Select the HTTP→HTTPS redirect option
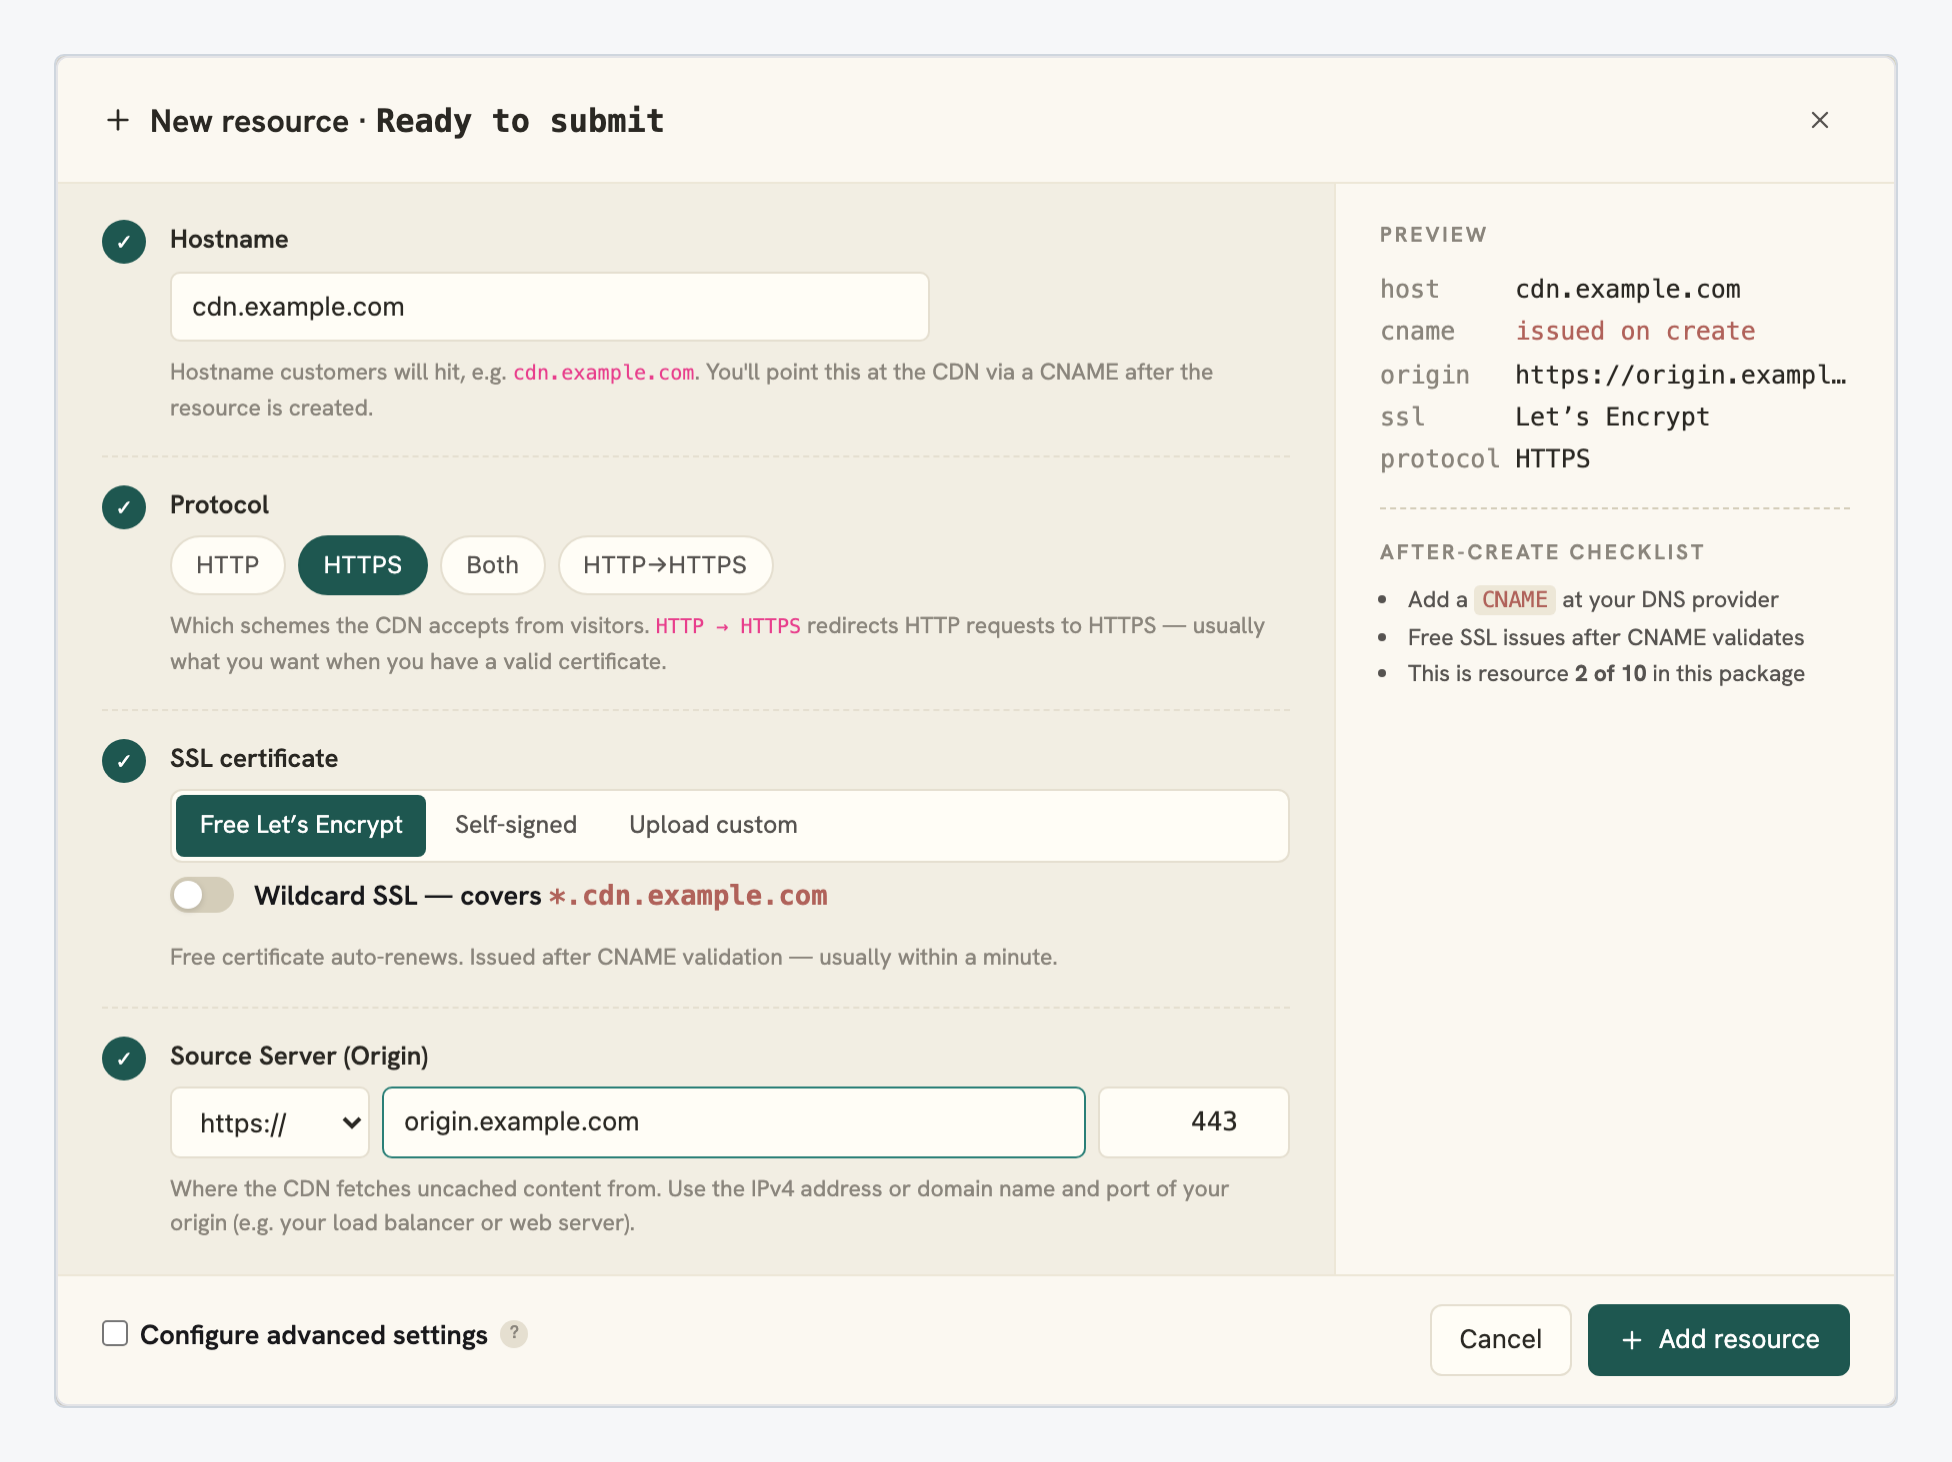The width and height of the screenshot is (1952, 1462). pyautogui.click(x=665, y=565)
